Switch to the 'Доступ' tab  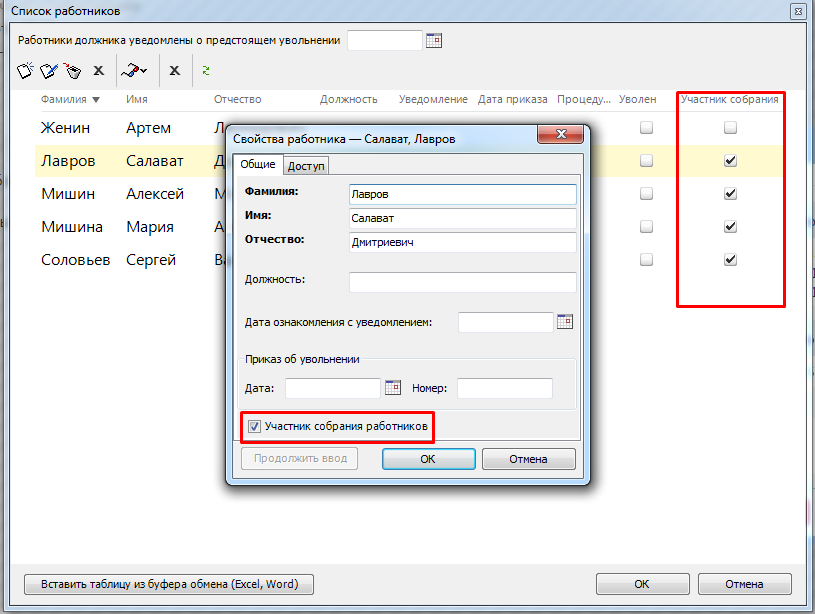pos(306,166)
